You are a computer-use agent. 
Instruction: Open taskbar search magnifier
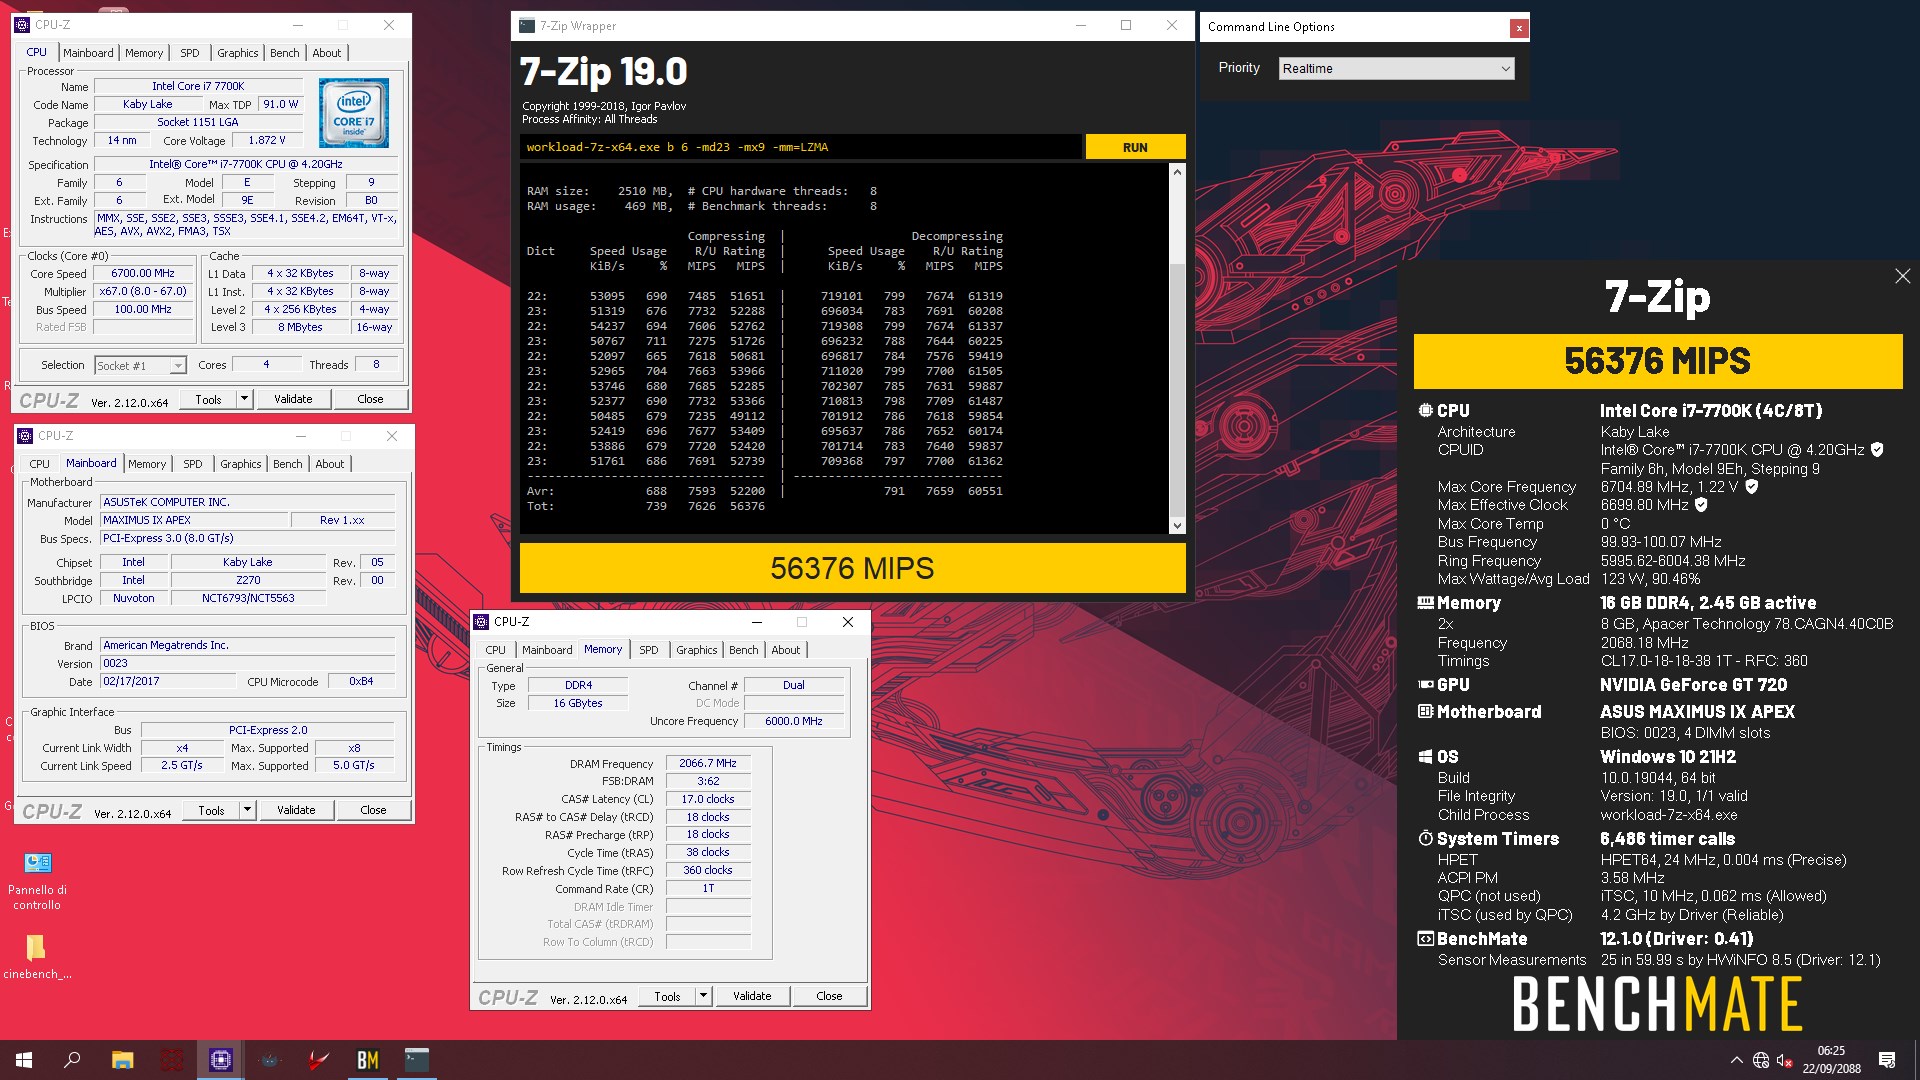[x=72, y=1060]
